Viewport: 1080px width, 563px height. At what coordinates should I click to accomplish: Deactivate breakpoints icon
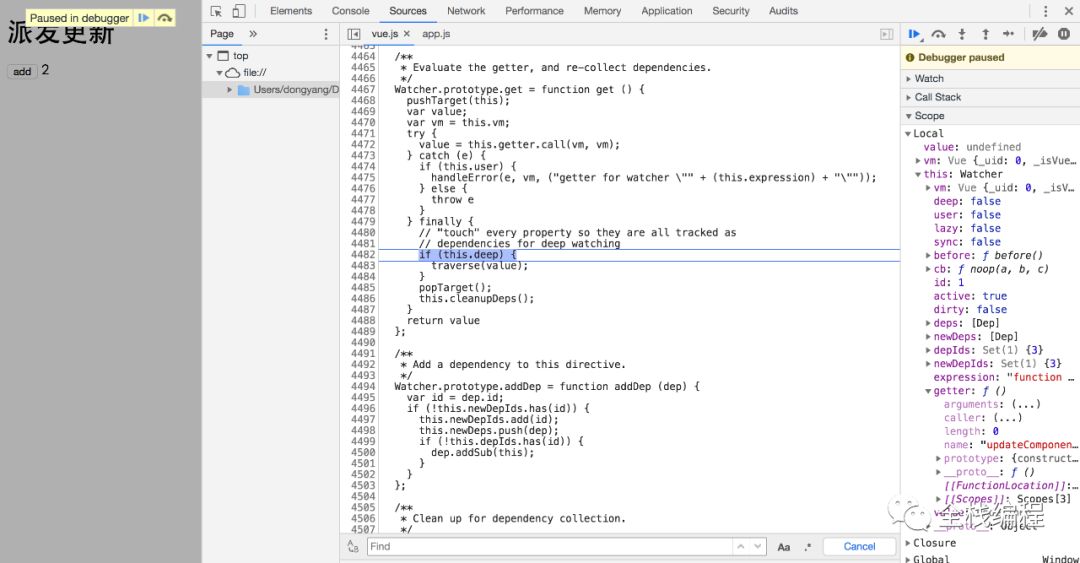(1040, 34)
